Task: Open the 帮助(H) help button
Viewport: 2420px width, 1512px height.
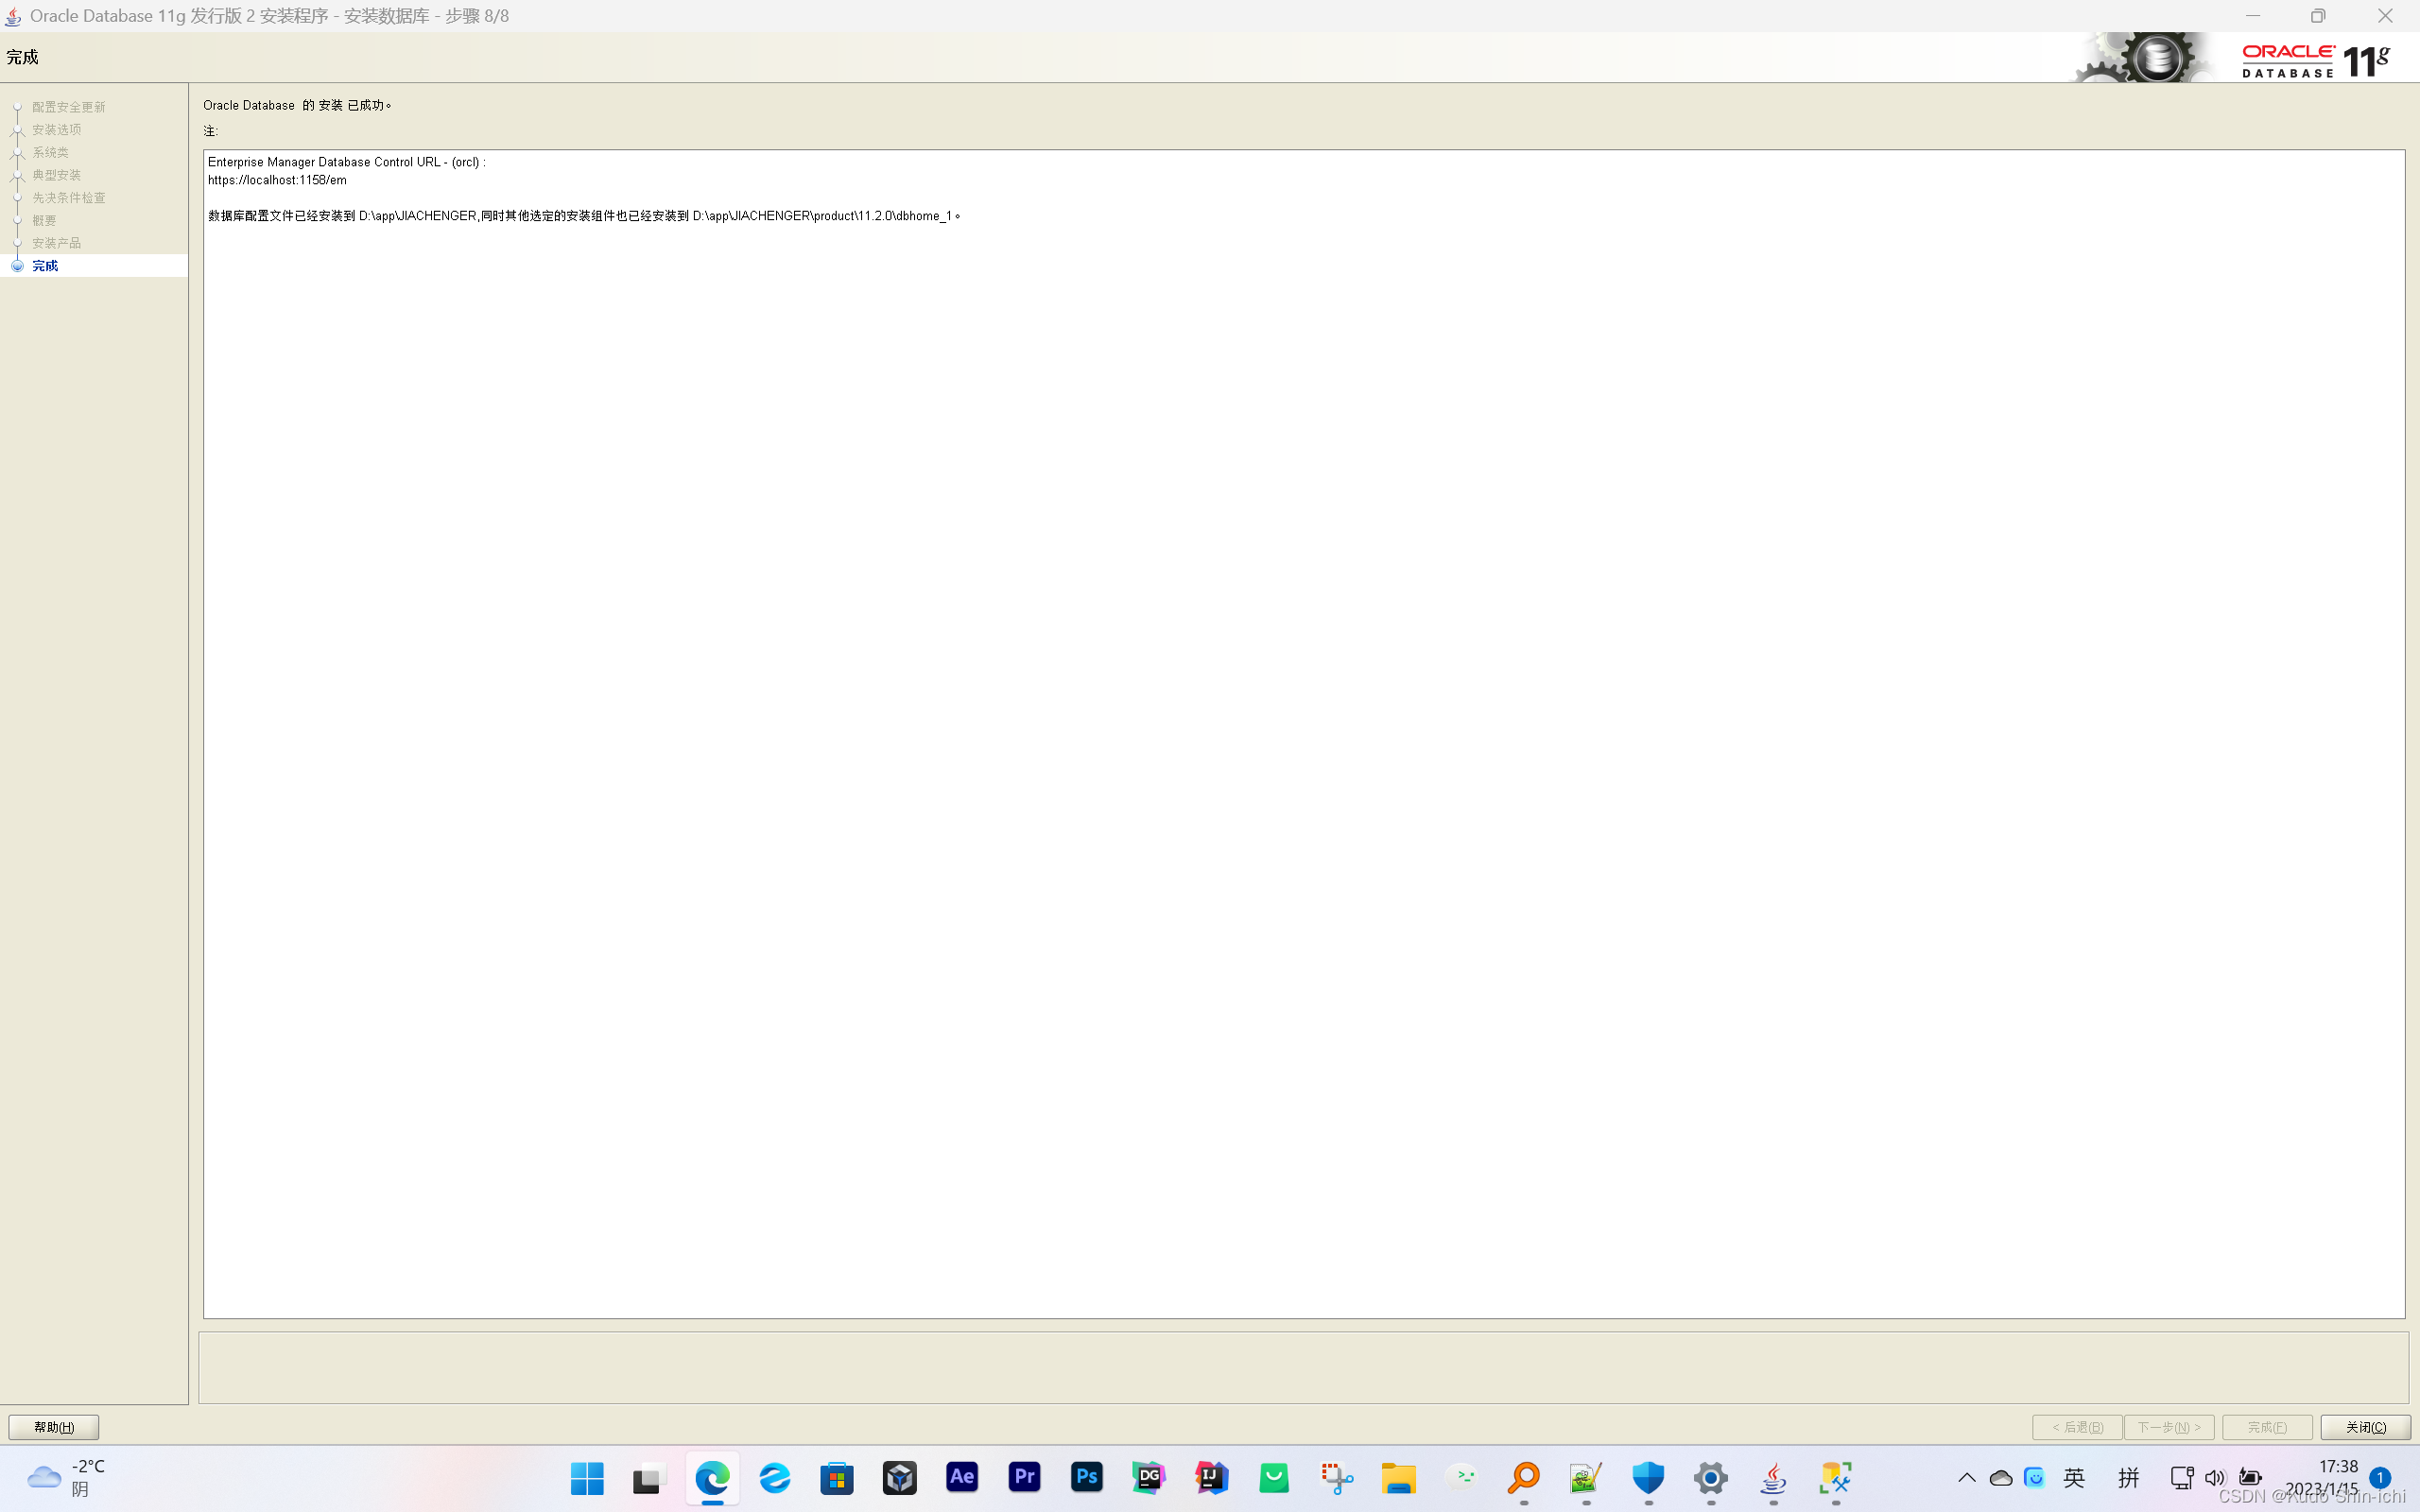Action: click(x=54, y=1427)
